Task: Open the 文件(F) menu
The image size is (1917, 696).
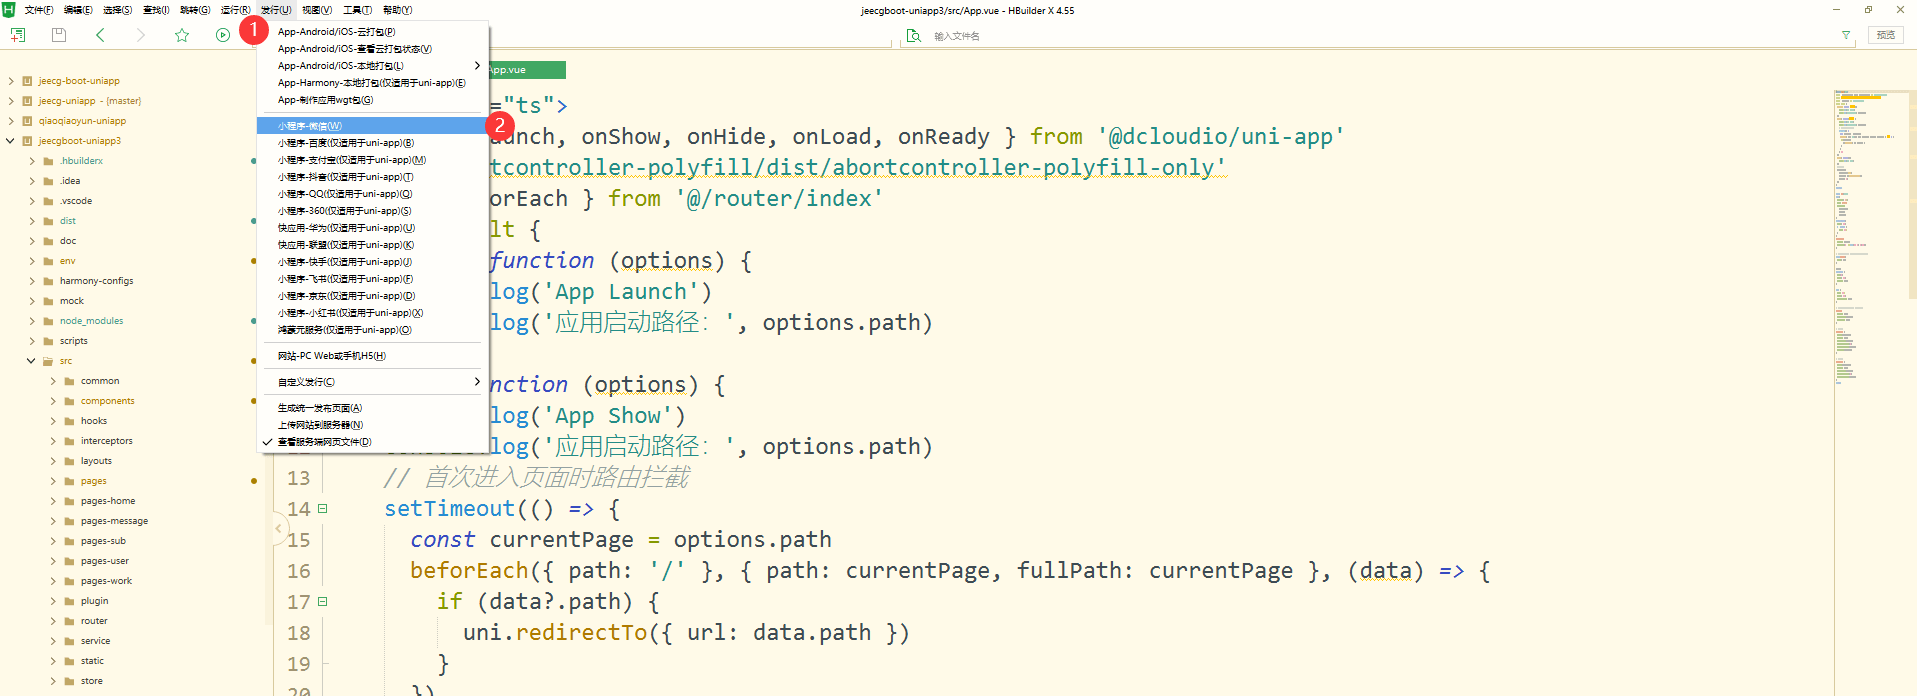Action: click(39, 10)
